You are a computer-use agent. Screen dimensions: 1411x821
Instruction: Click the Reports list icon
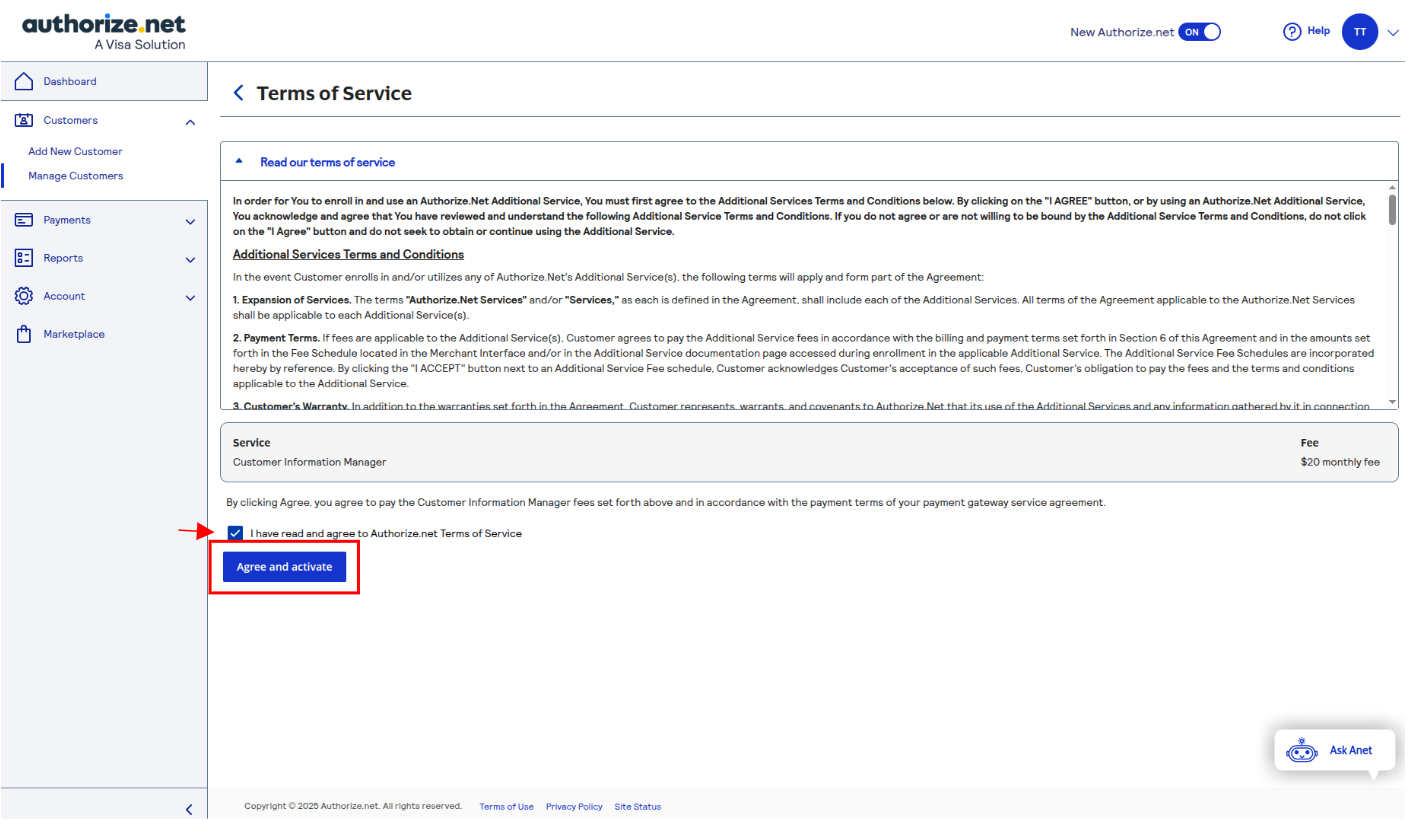click(25, 258)
